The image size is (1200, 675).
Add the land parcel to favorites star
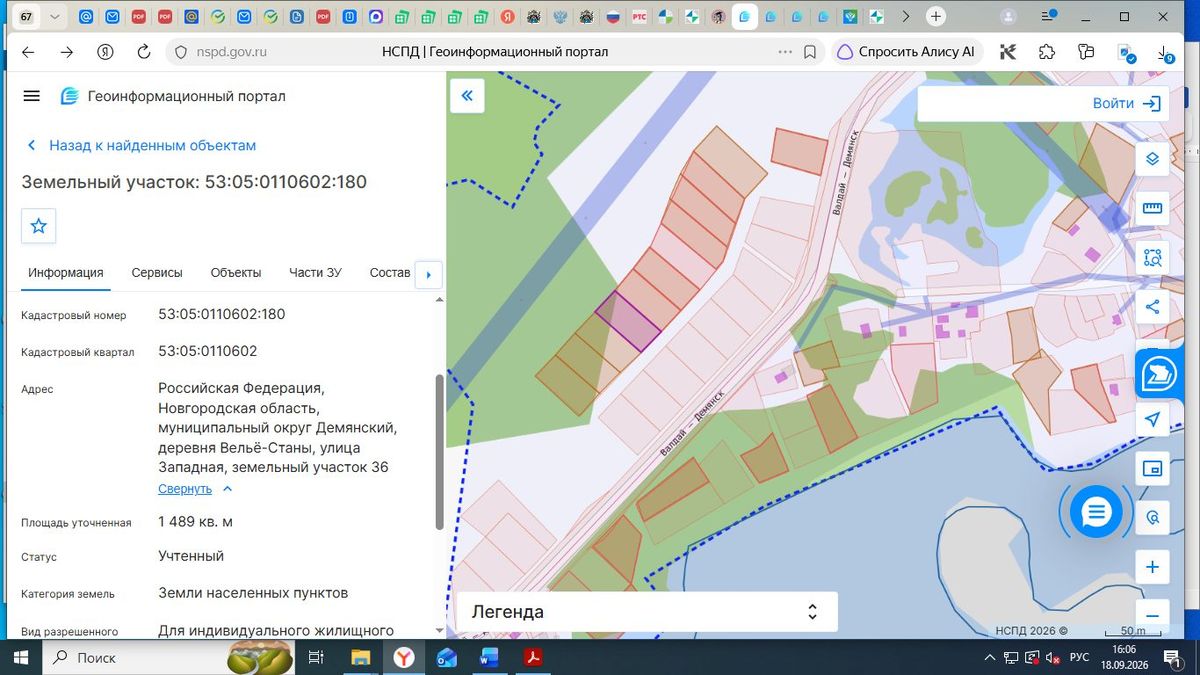pyautogui.click(x=39, y=226)
